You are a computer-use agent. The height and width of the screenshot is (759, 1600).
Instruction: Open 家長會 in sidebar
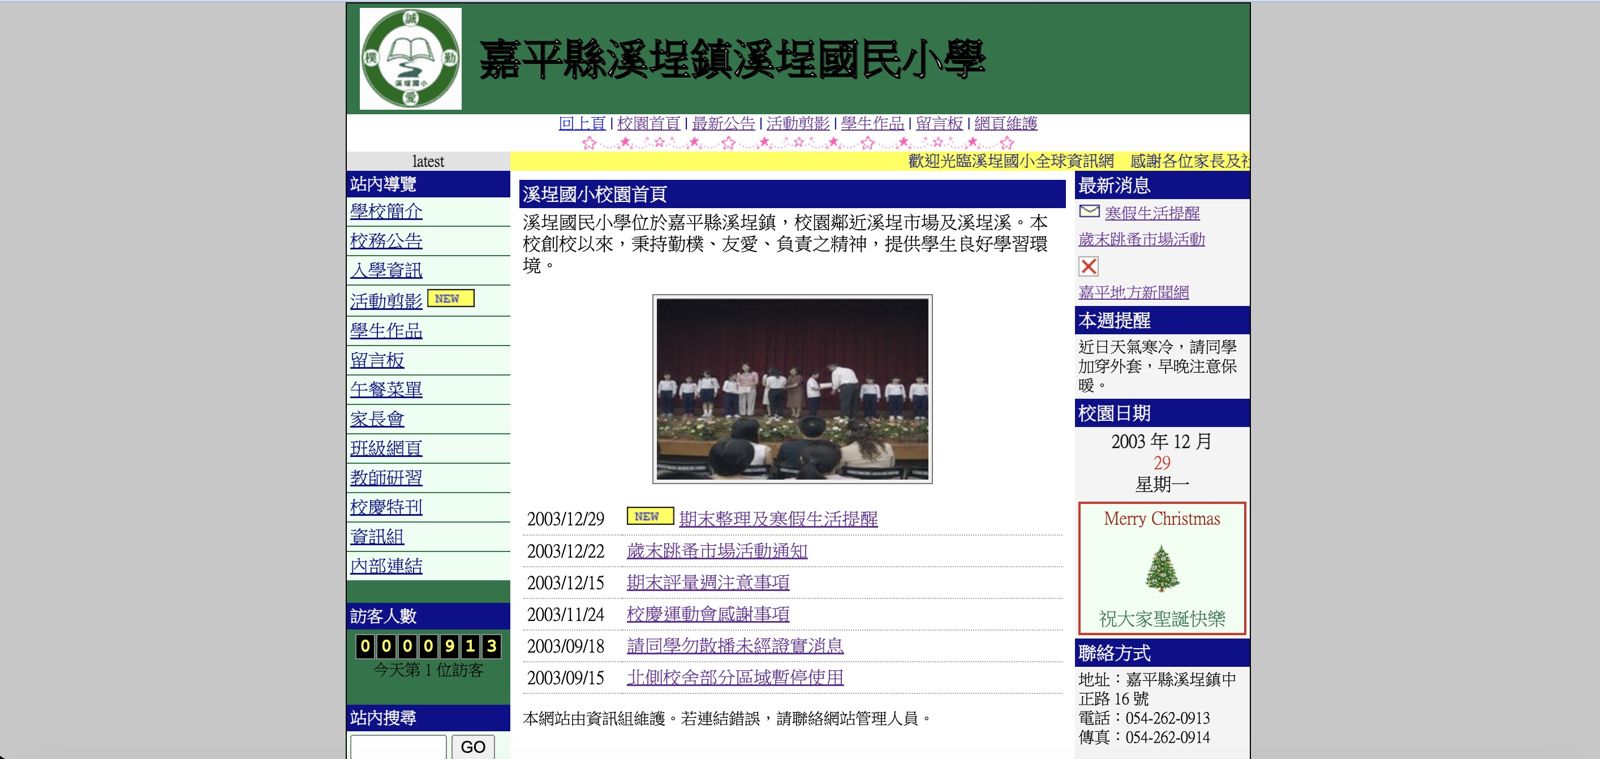click(377, 419)
